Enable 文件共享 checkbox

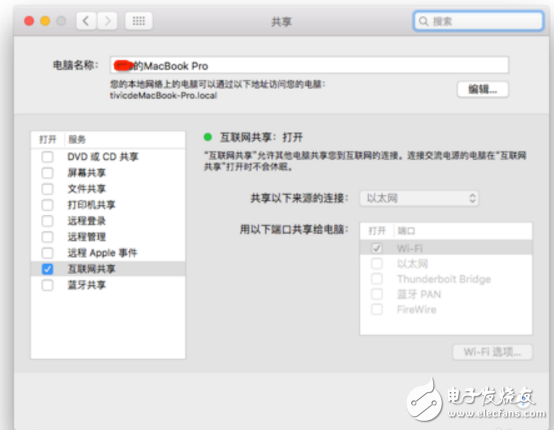48,189
